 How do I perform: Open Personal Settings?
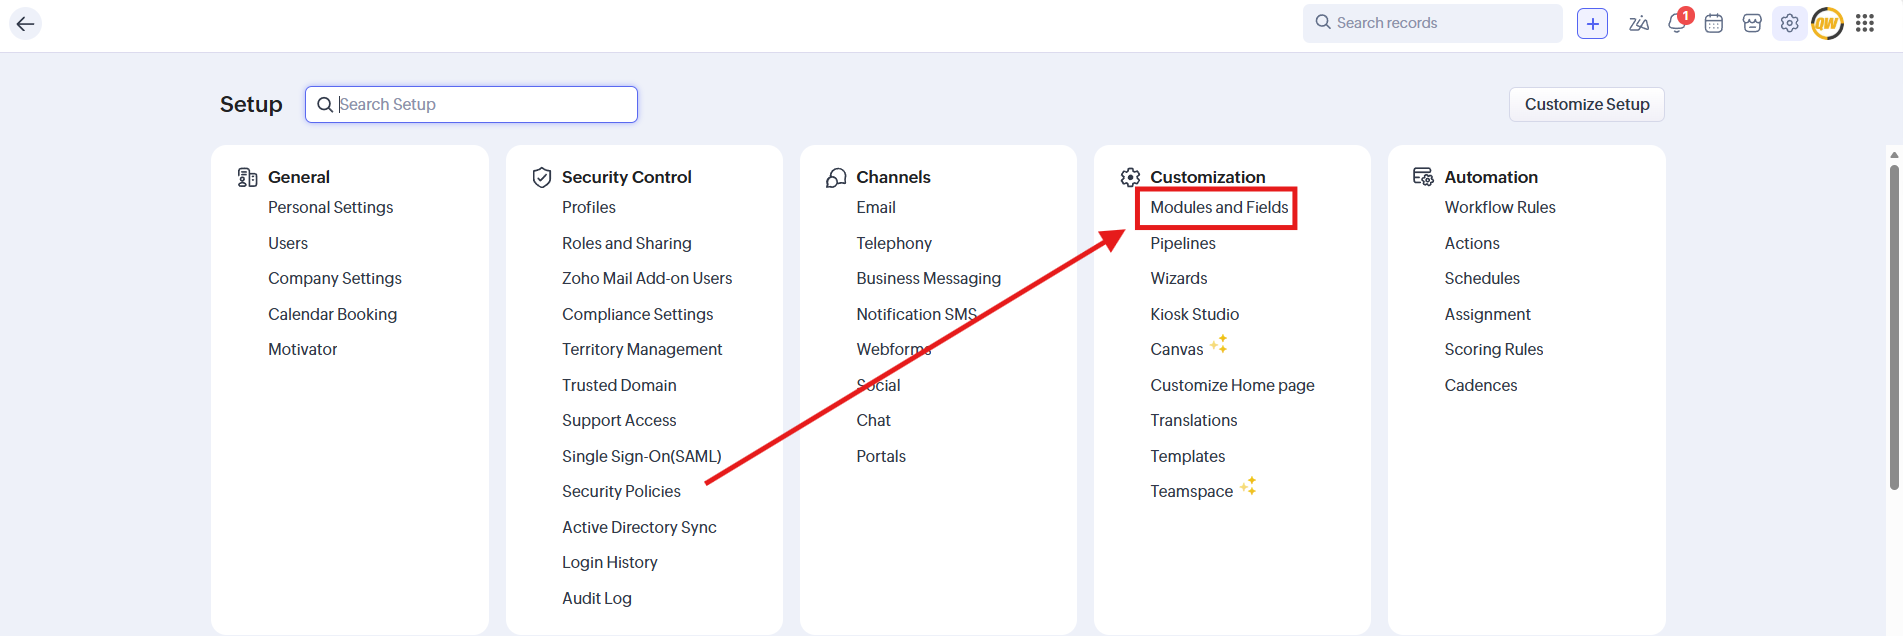pyautogui.click(x=330, y=207)
